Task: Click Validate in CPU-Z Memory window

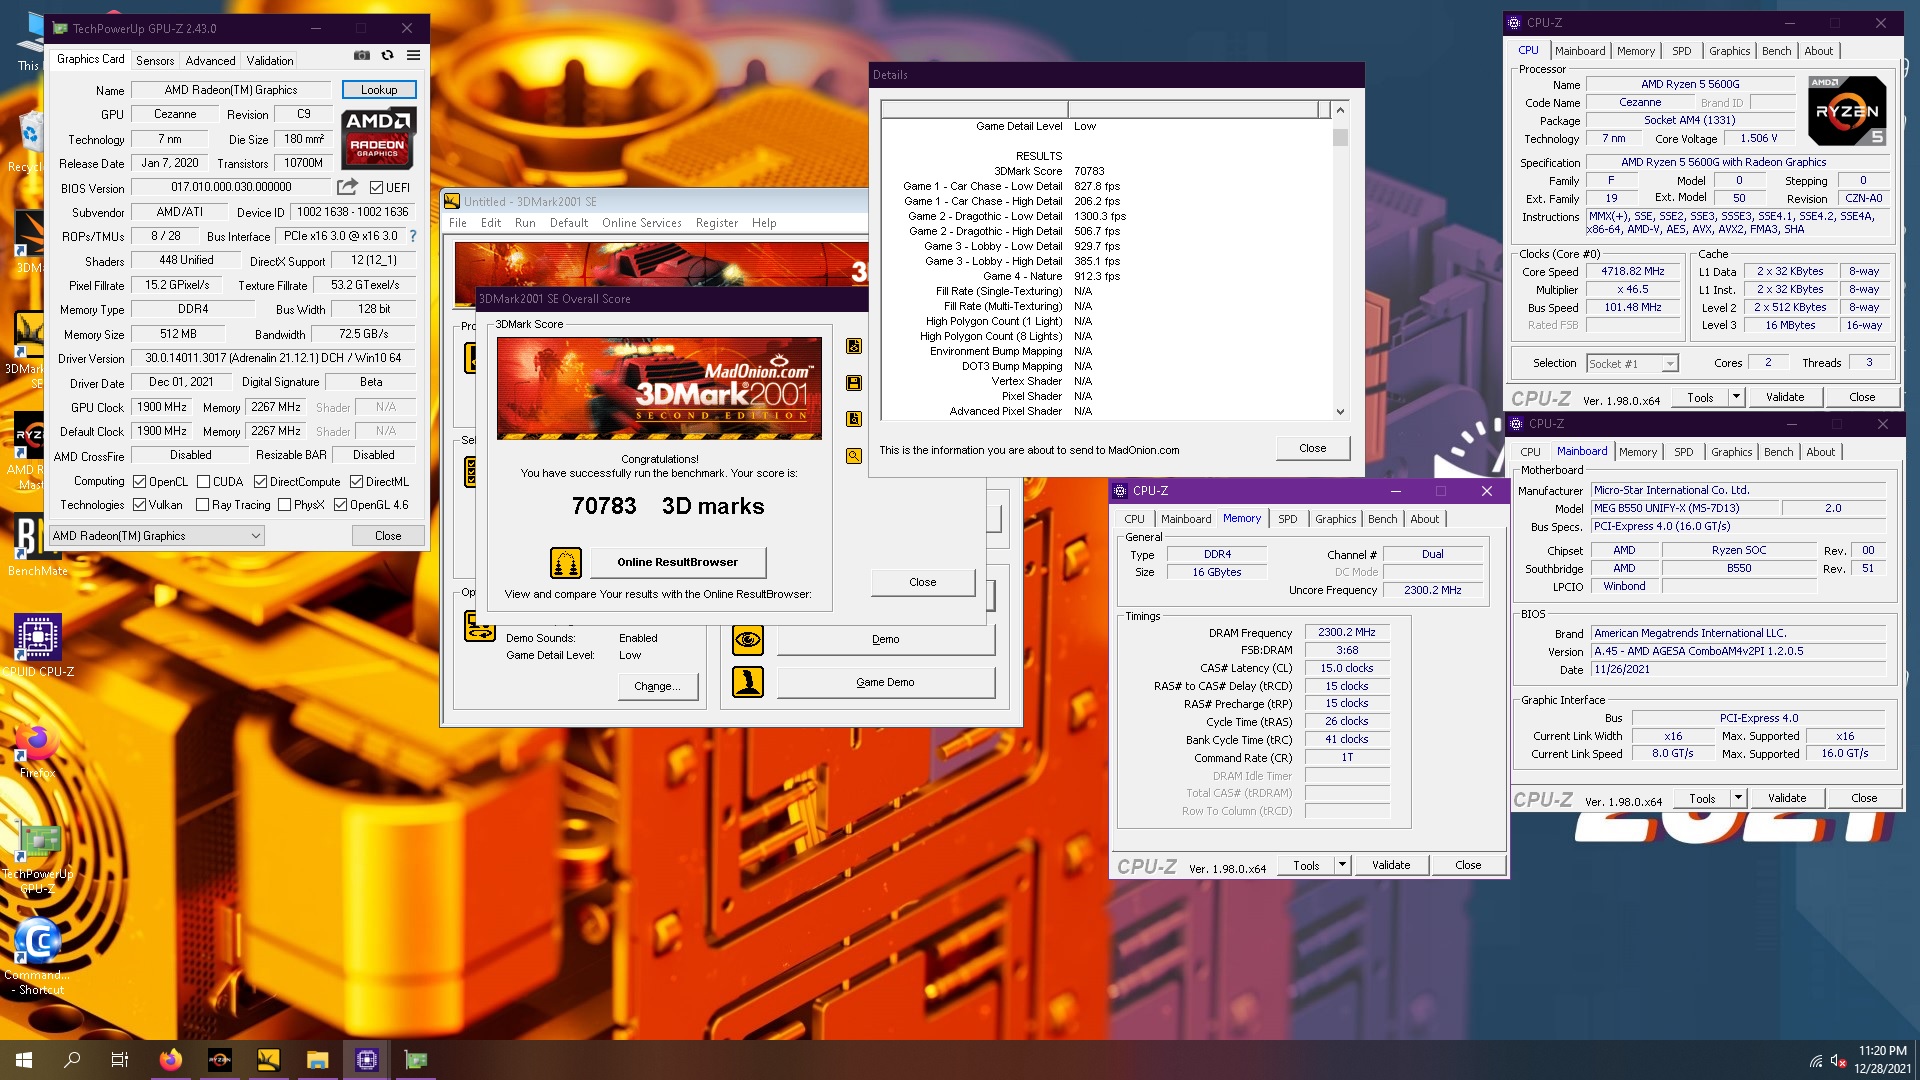Action: point(1391,865)
